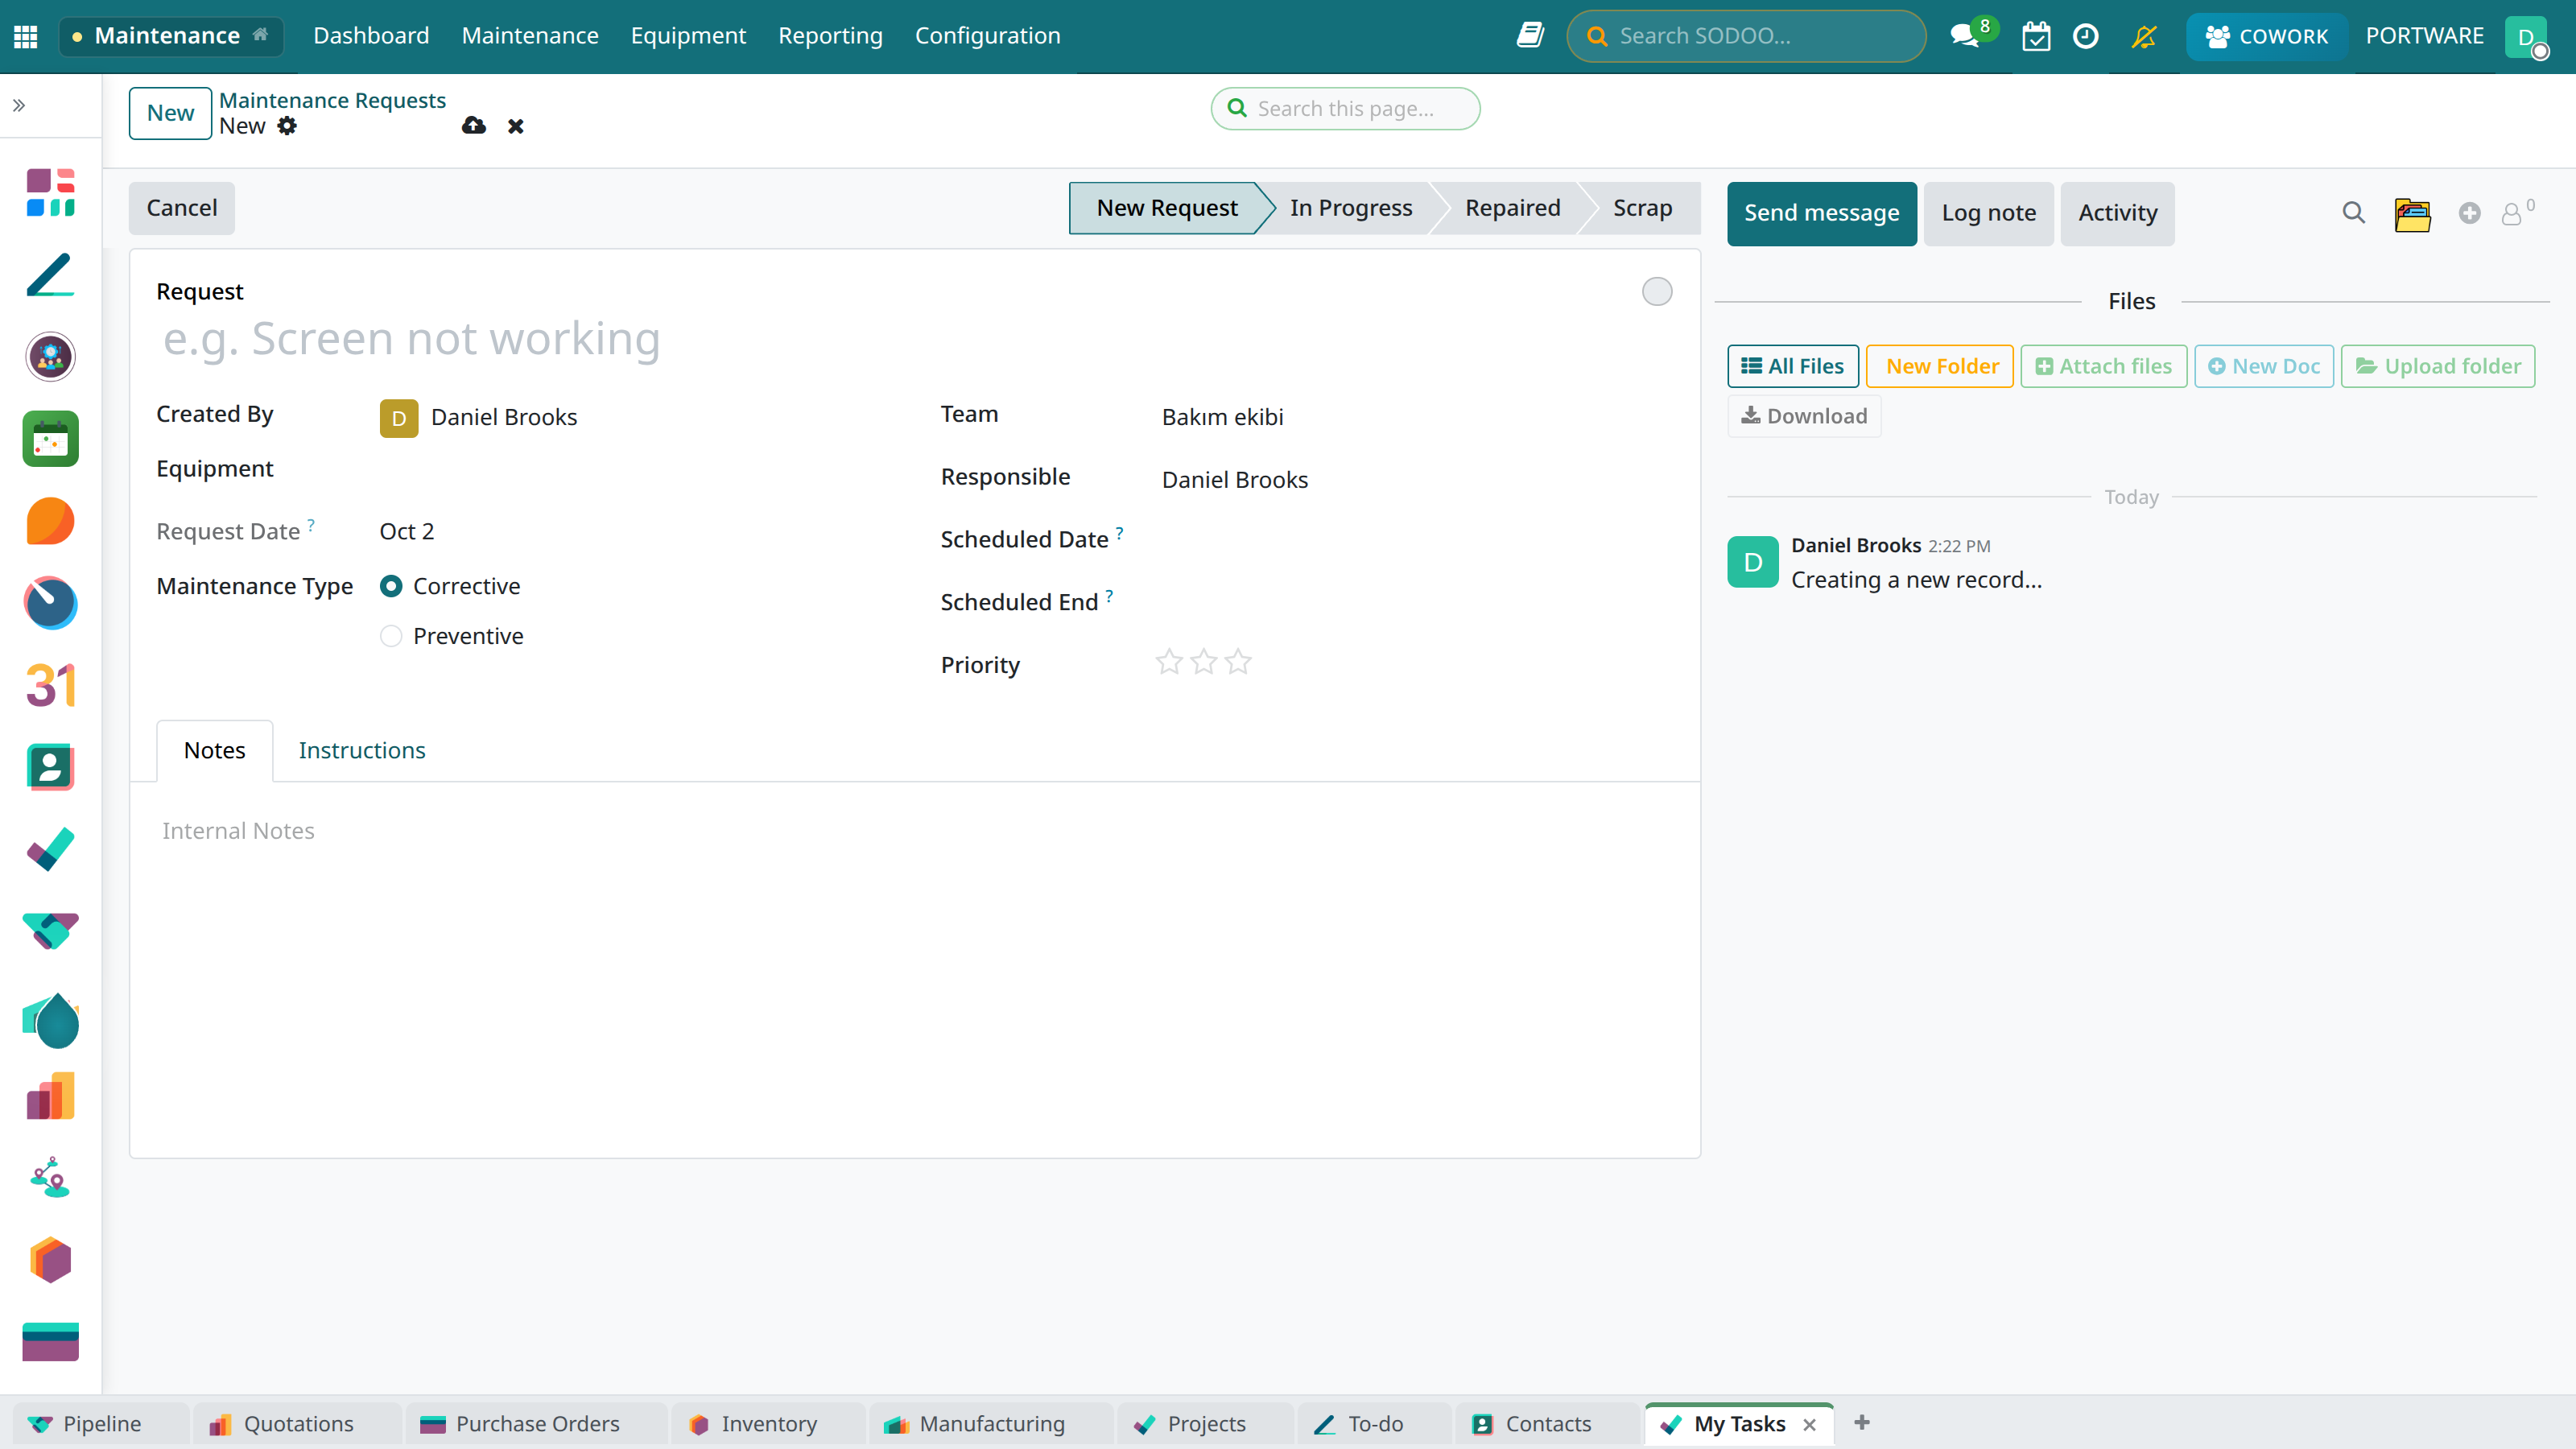2576x1449 pixels.
Task: Click Send message button
Action: [x=1821, y=213]
